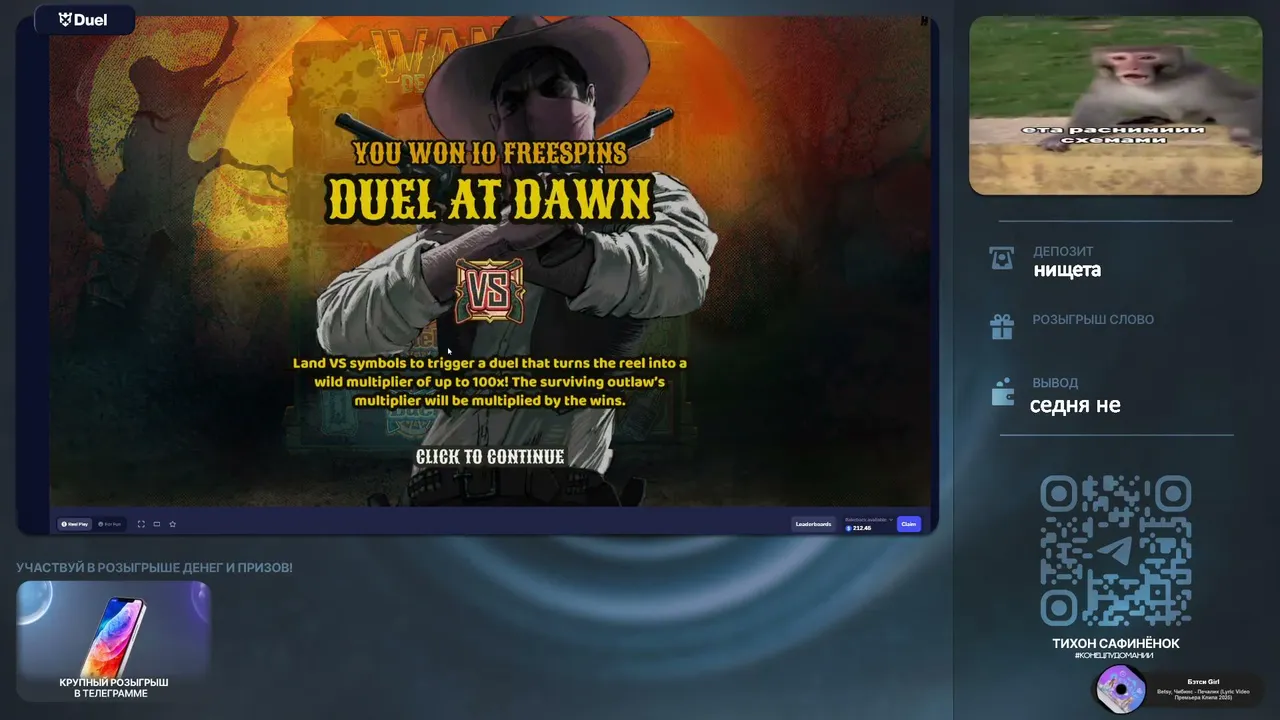Click the DUEL AT DAWN title
This screenshot has height=720, width=1280.
click(490, 199)
